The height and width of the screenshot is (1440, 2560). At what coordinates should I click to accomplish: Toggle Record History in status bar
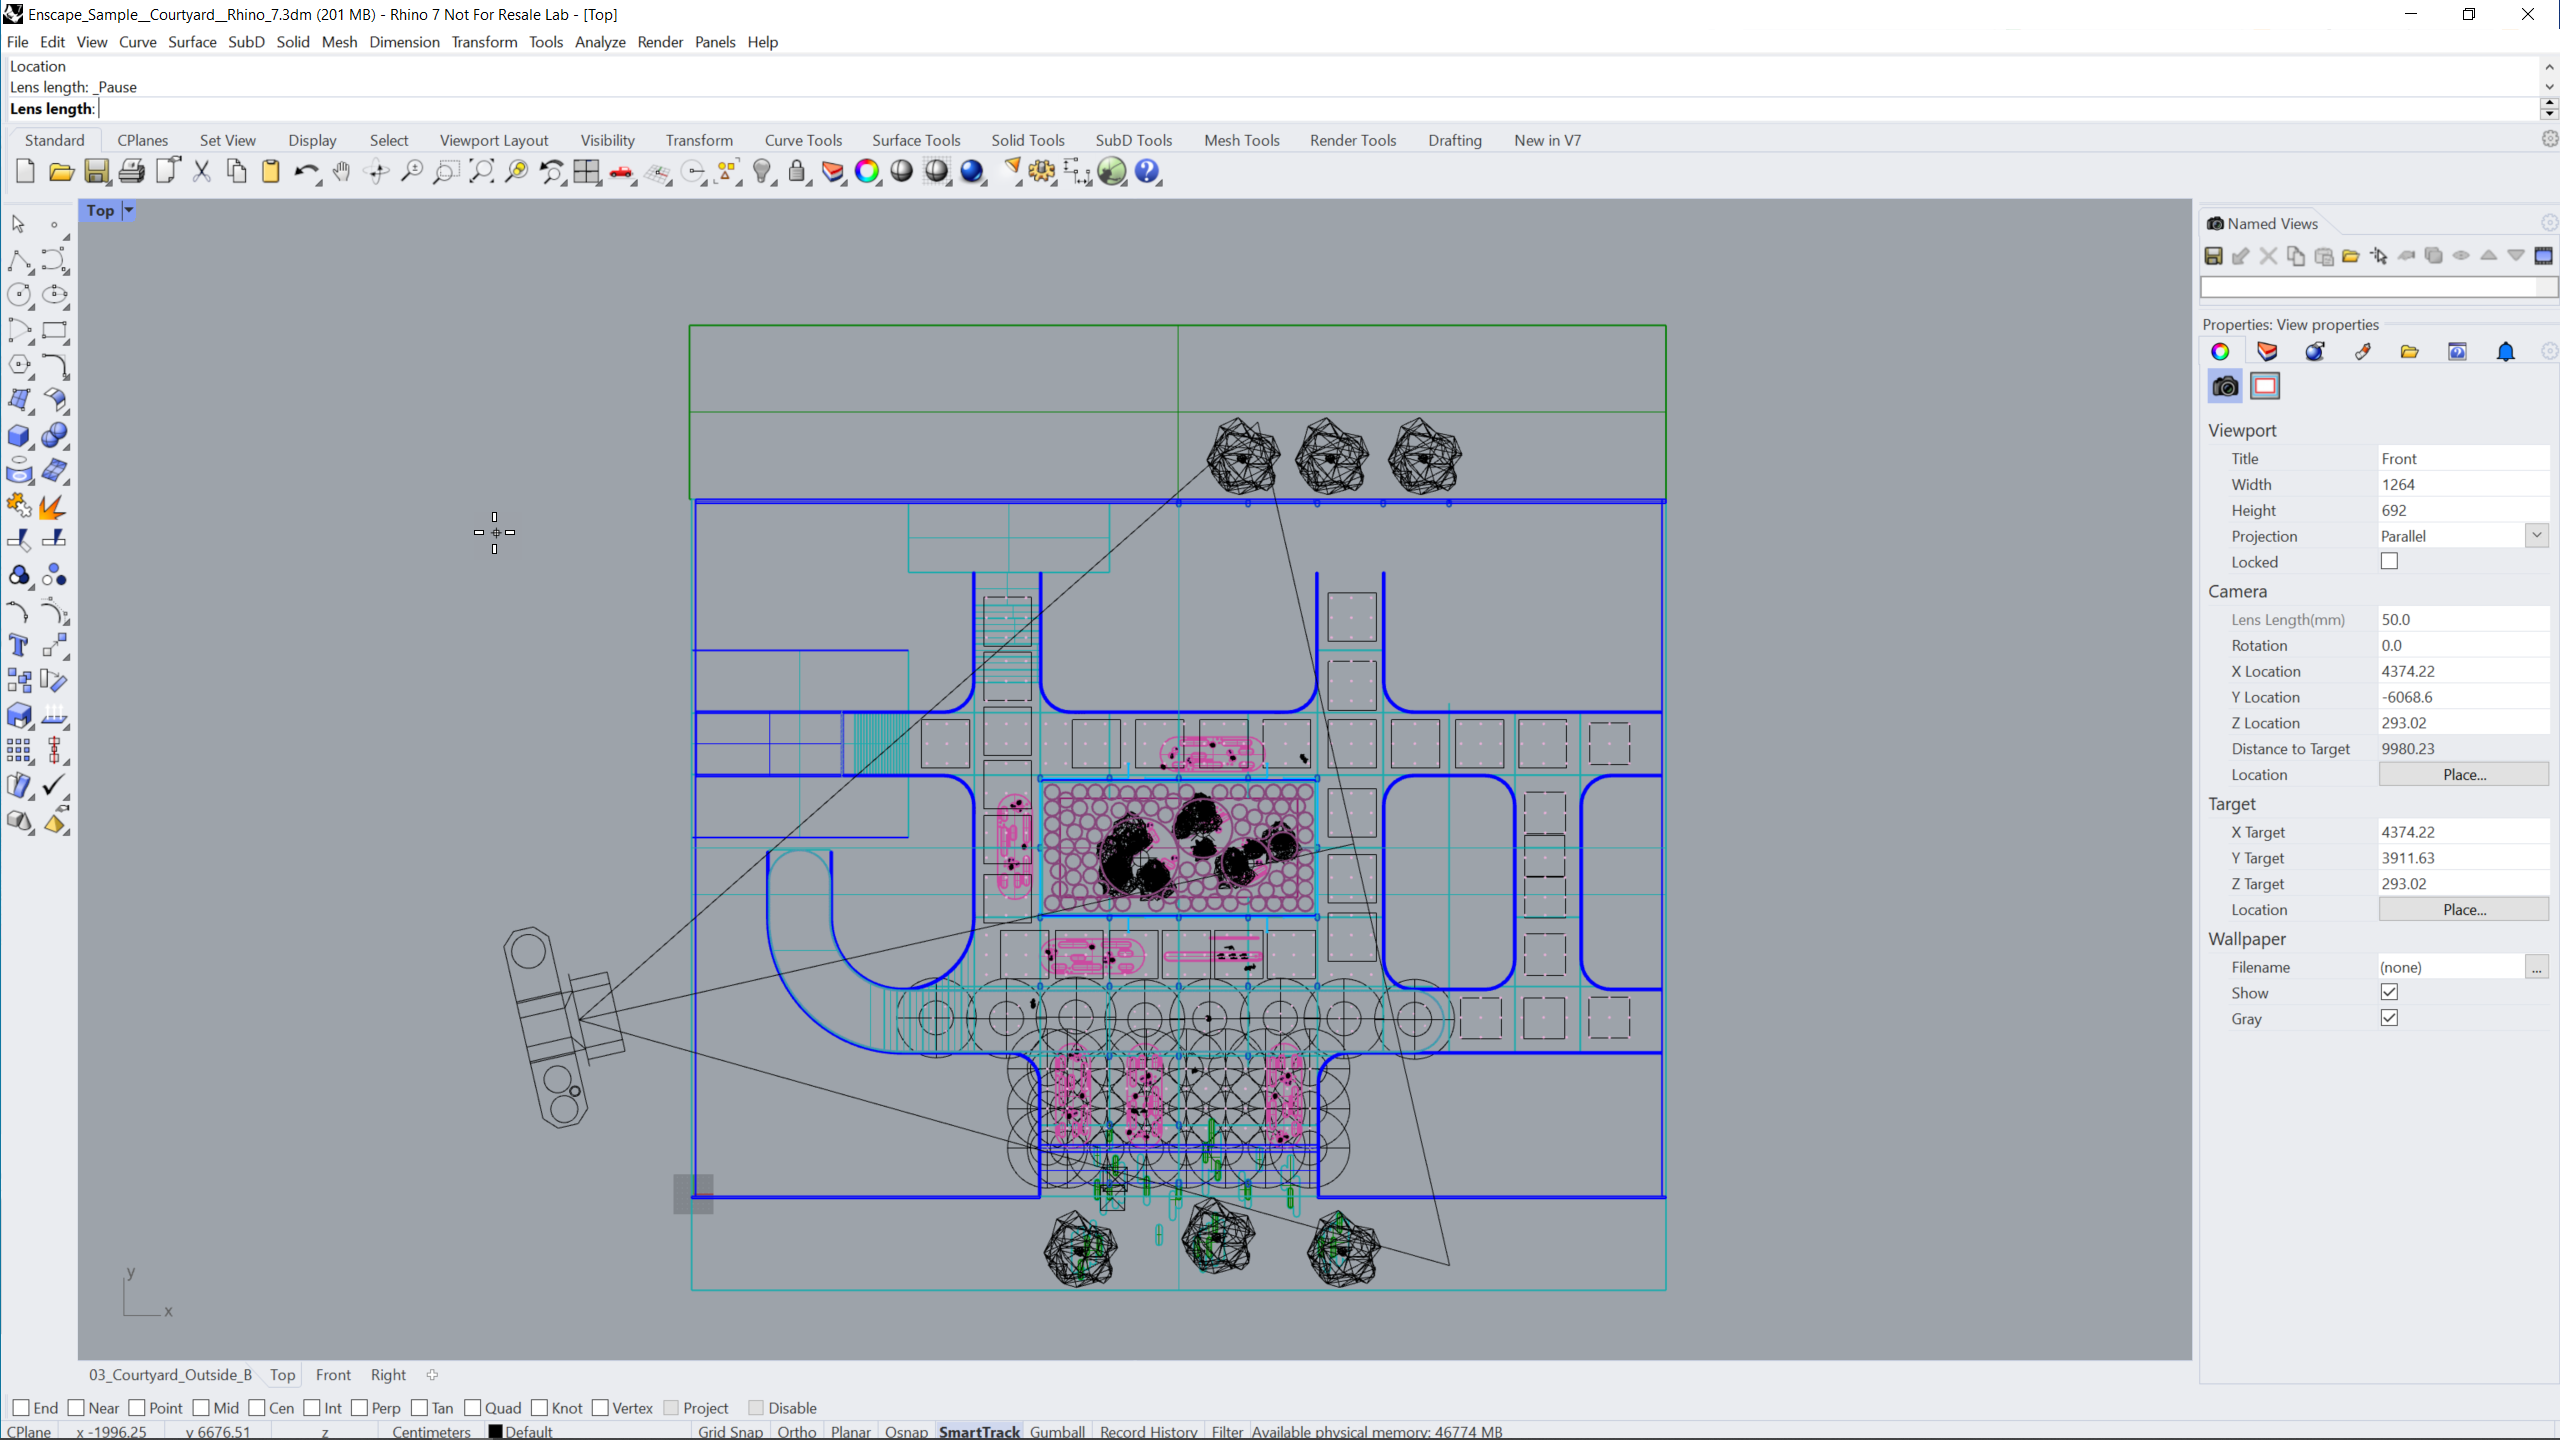click(x=1148, y=1431)
